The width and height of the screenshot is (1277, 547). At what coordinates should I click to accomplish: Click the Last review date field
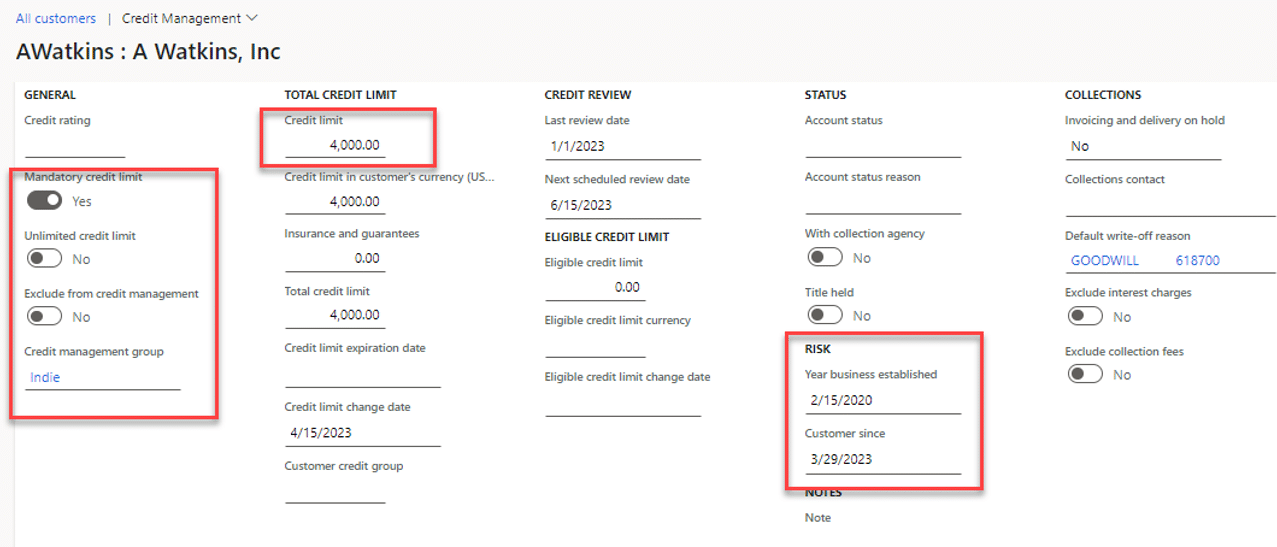(x=622, y=147)
